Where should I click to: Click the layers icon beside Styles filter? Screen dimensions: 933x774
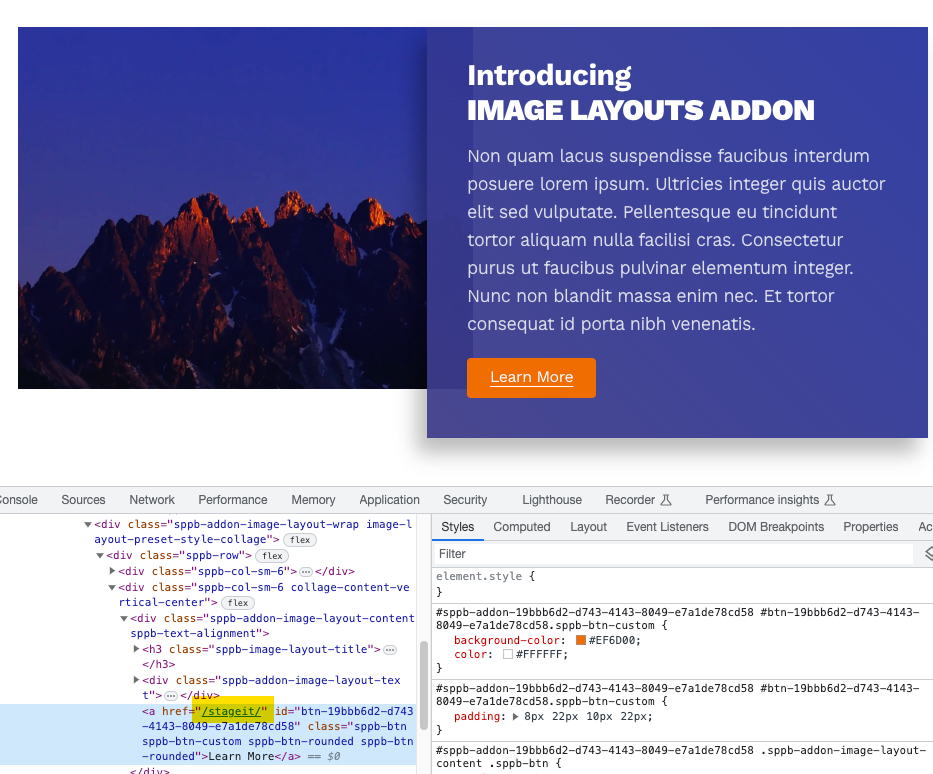pos(928,553)
